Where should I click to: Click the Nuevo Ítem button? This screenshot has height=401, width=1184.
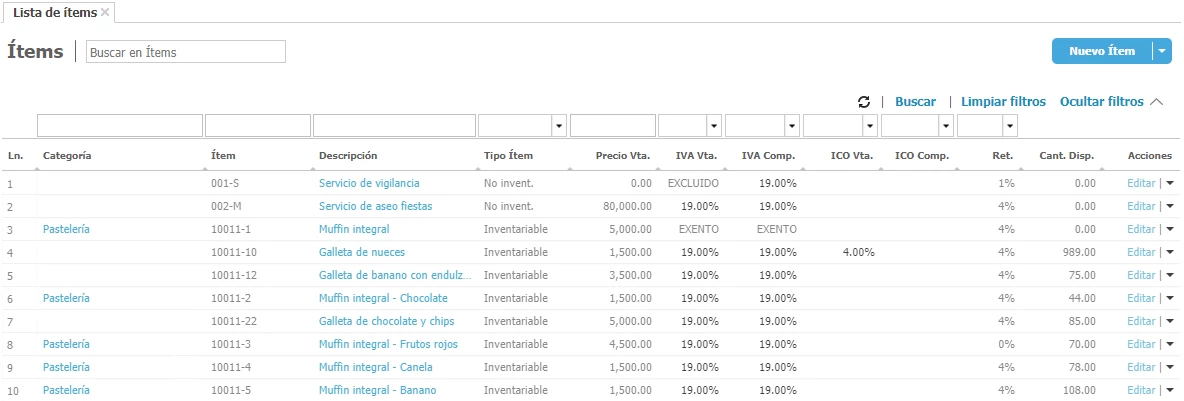point(1101,51)
